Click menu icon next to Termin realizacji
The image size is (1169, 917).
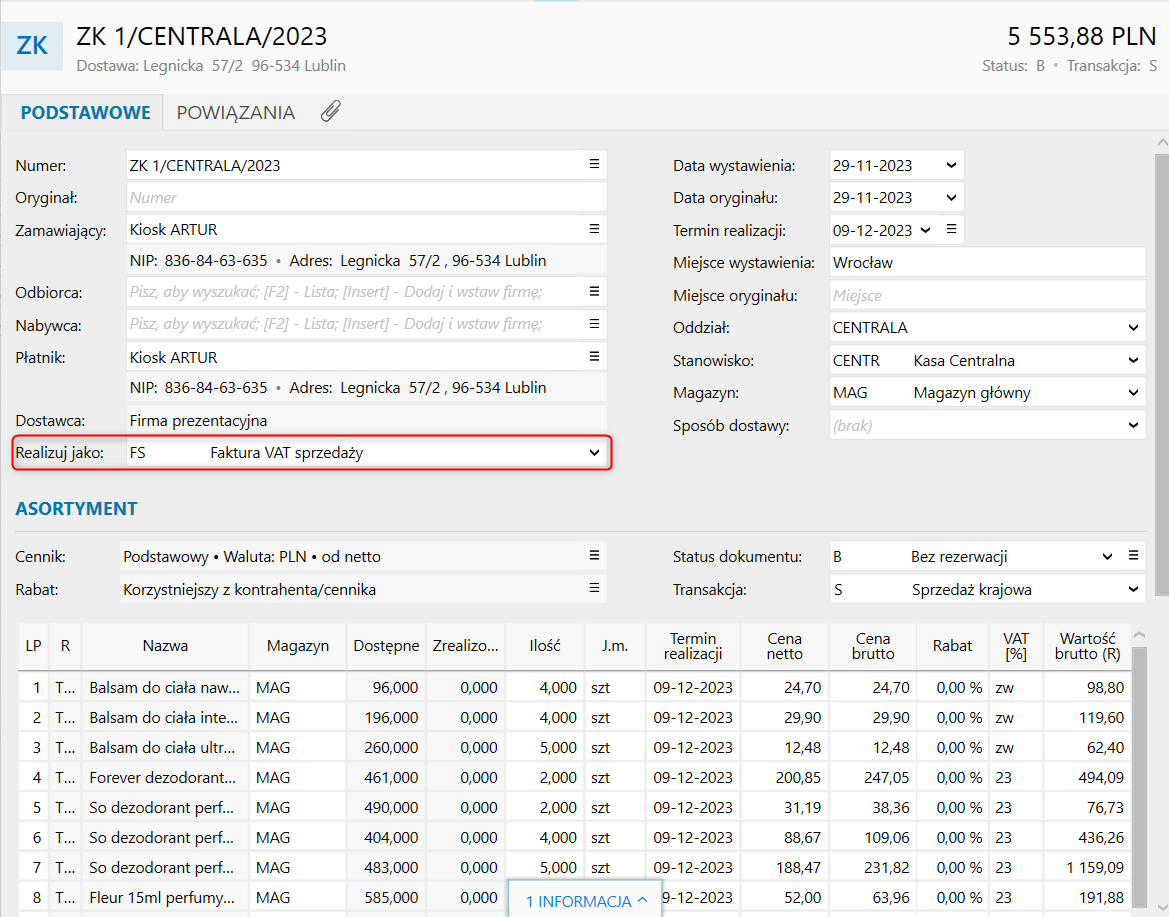point(952,229)
